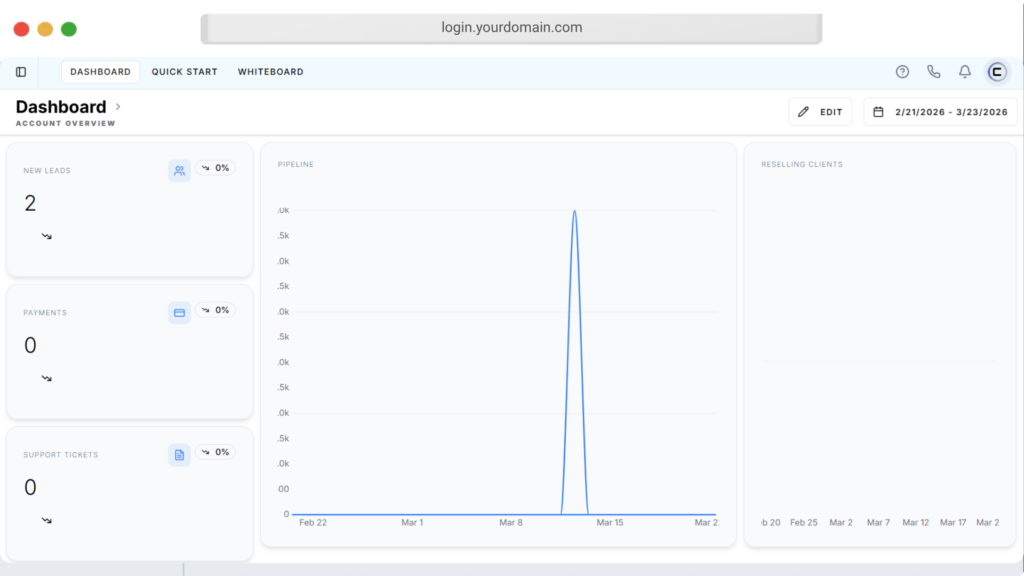Click the New Leads 0% trend badge
The image size is (1024, 576).
pos(215,168)
